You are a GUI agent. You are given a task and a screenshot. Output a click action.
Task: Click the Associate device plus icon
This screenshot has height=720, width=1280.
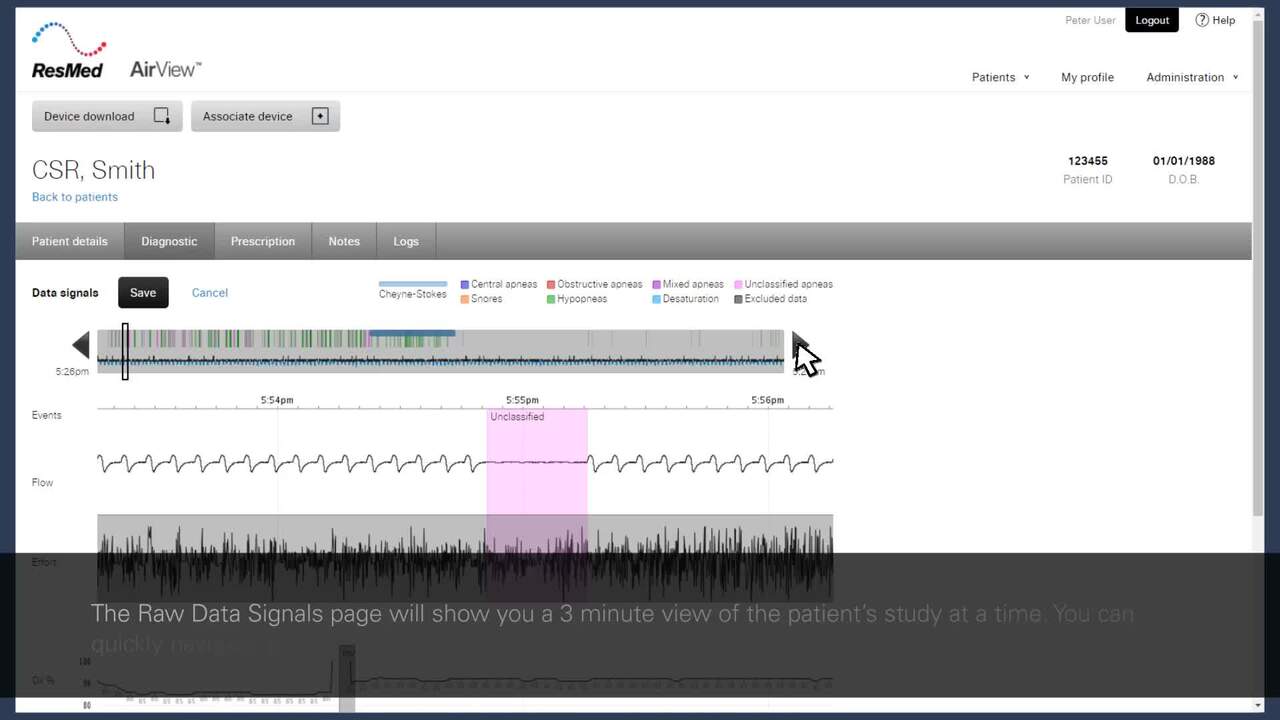[320, 116]
